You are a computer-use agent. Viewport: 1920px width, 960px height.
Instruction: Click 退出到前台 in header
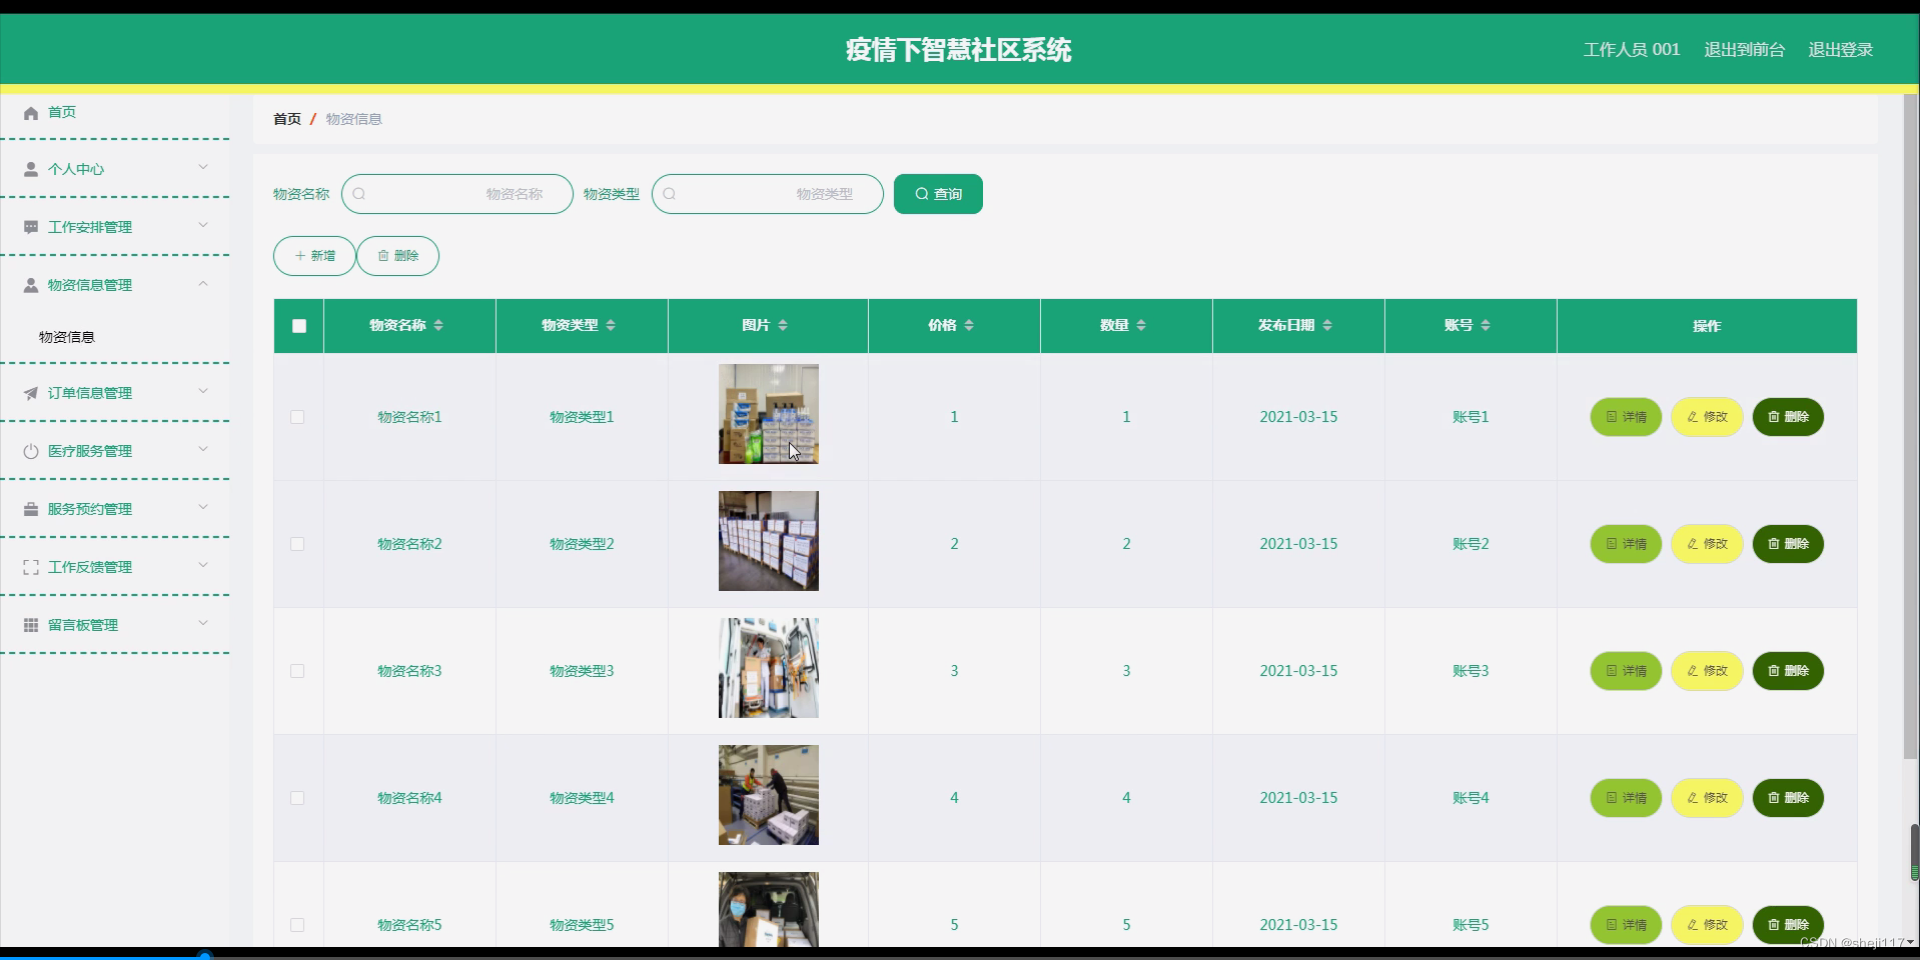click(1744, 50)
